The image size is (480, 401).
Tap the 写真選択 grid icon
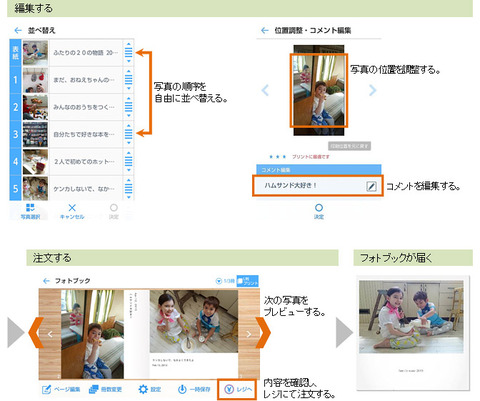(30, 208)
